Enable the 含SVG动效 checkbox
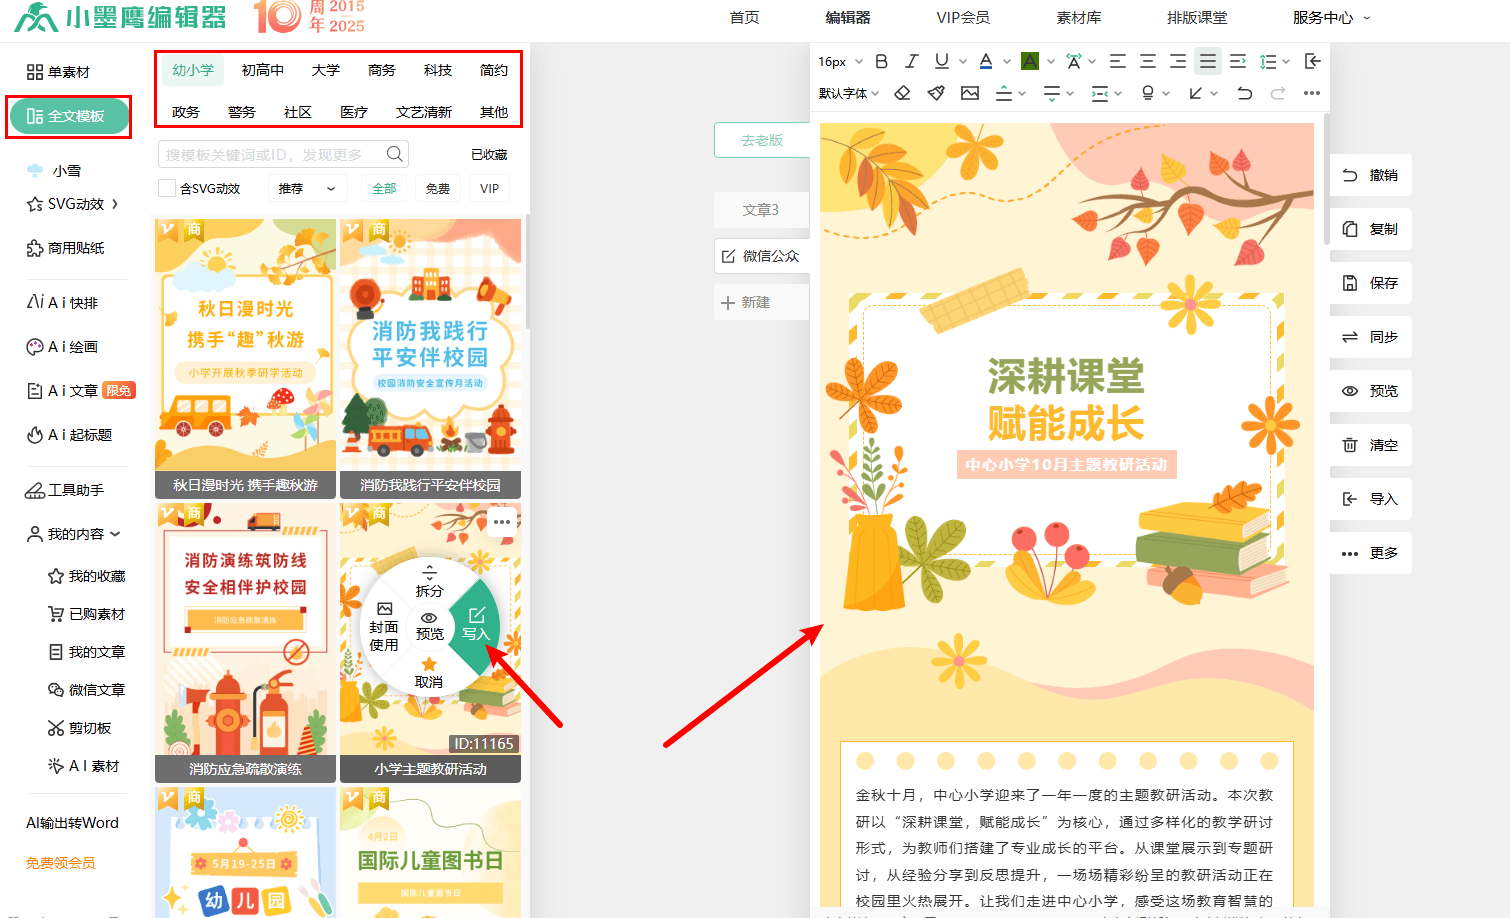1510x918 pixels. click(166, 188)
